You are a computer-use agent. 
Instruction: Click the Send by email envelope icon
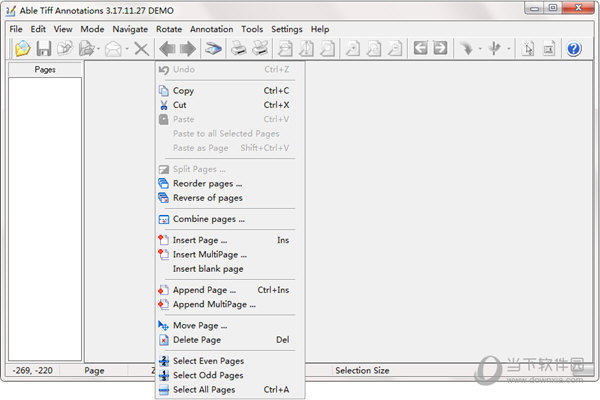click(113, 49)
